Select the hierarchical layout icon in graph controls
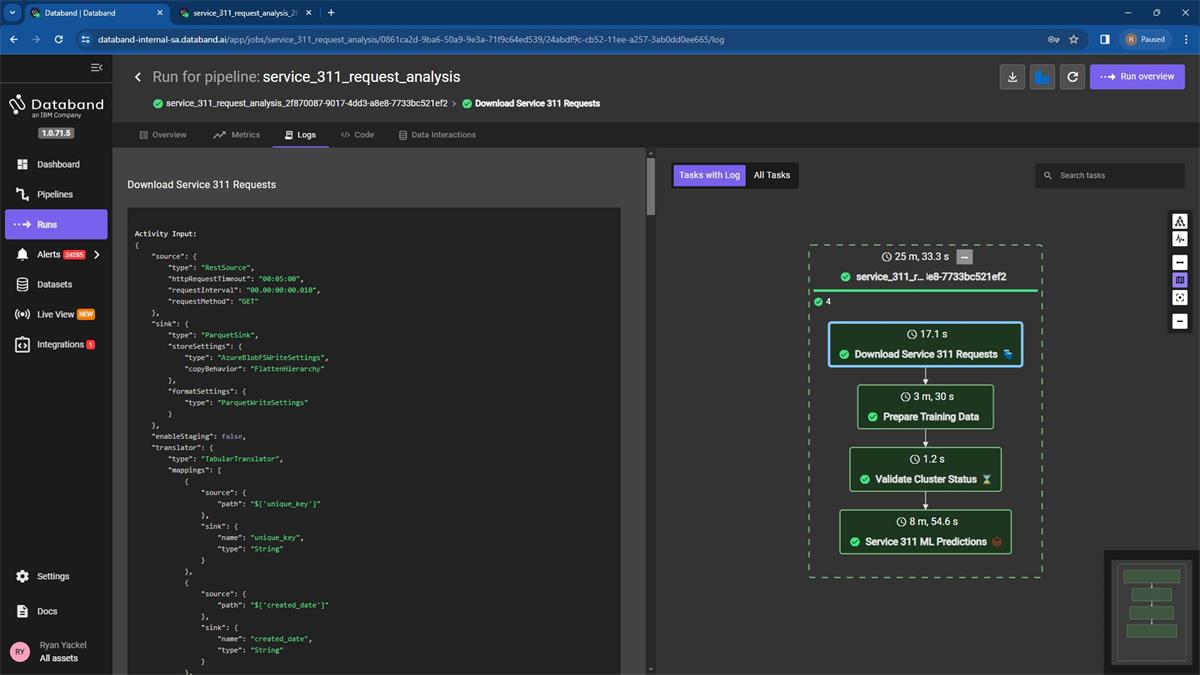1200x675 pixels. (1180, 220)
